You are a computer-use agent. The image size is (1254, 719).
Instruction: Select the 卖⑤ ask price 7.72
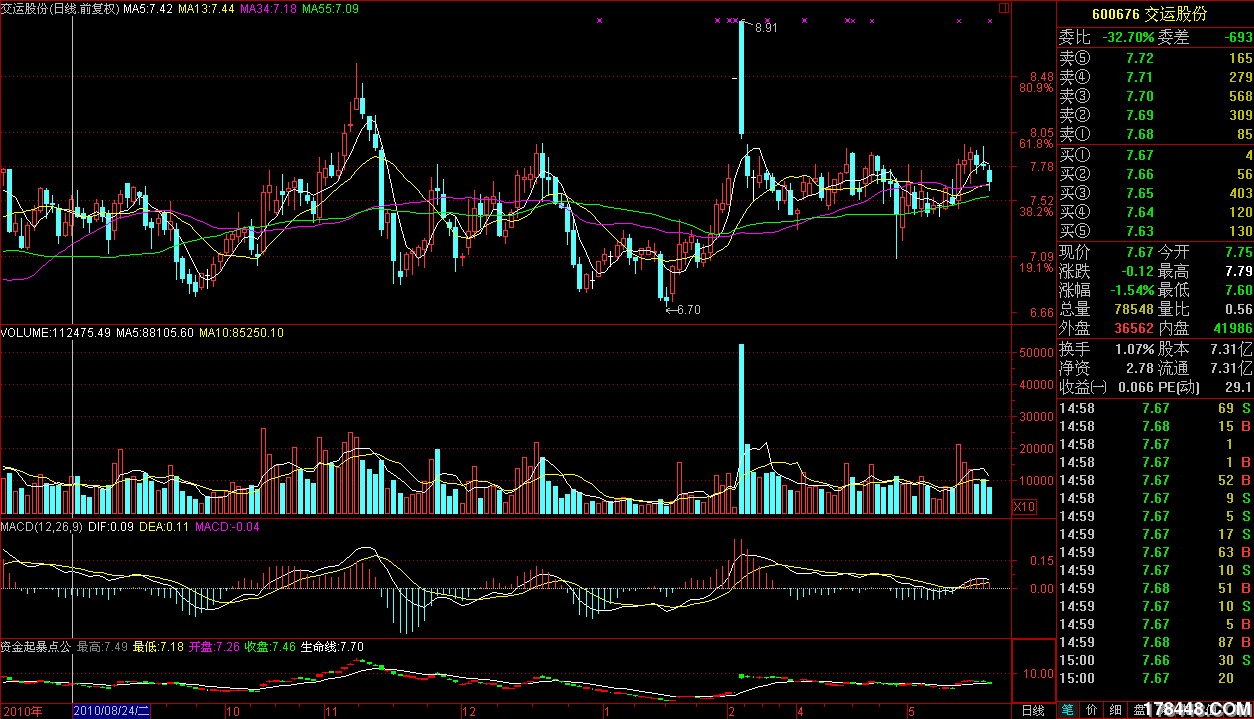(x=1140, y=58)
